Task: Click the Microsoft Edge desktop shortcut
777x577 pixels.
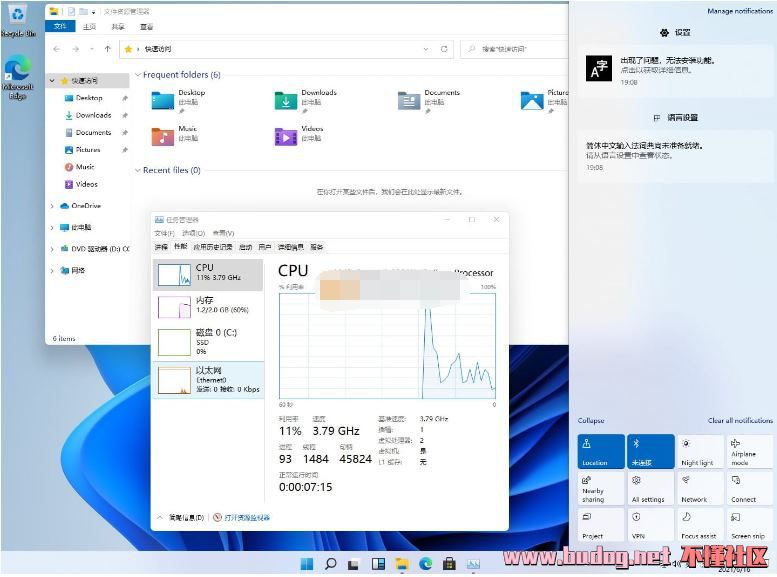Action: coord(17,73)
